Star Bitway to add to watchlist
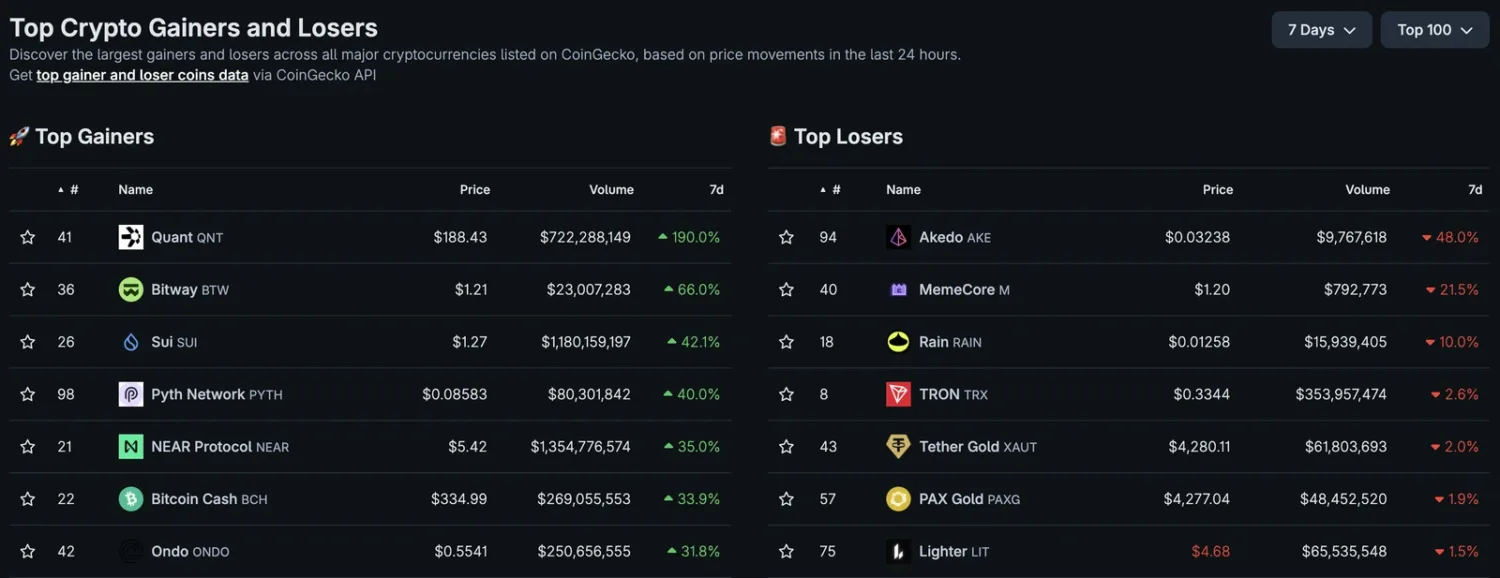This screenshot has width=1500, height=578. pyautogui.click(x=28, y=290)
